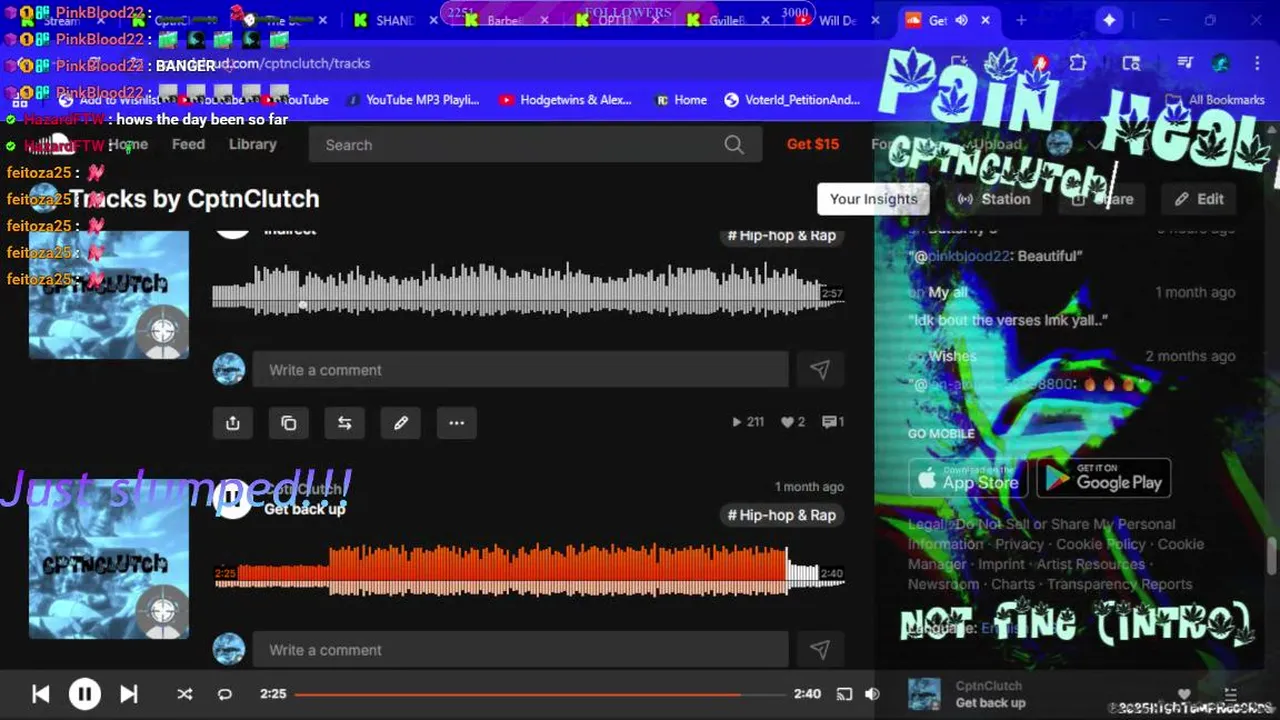Switch to the GvilleB Kick browser tab
The width and height of the screenshot is (1280, 720).
(x=726, y=20)
